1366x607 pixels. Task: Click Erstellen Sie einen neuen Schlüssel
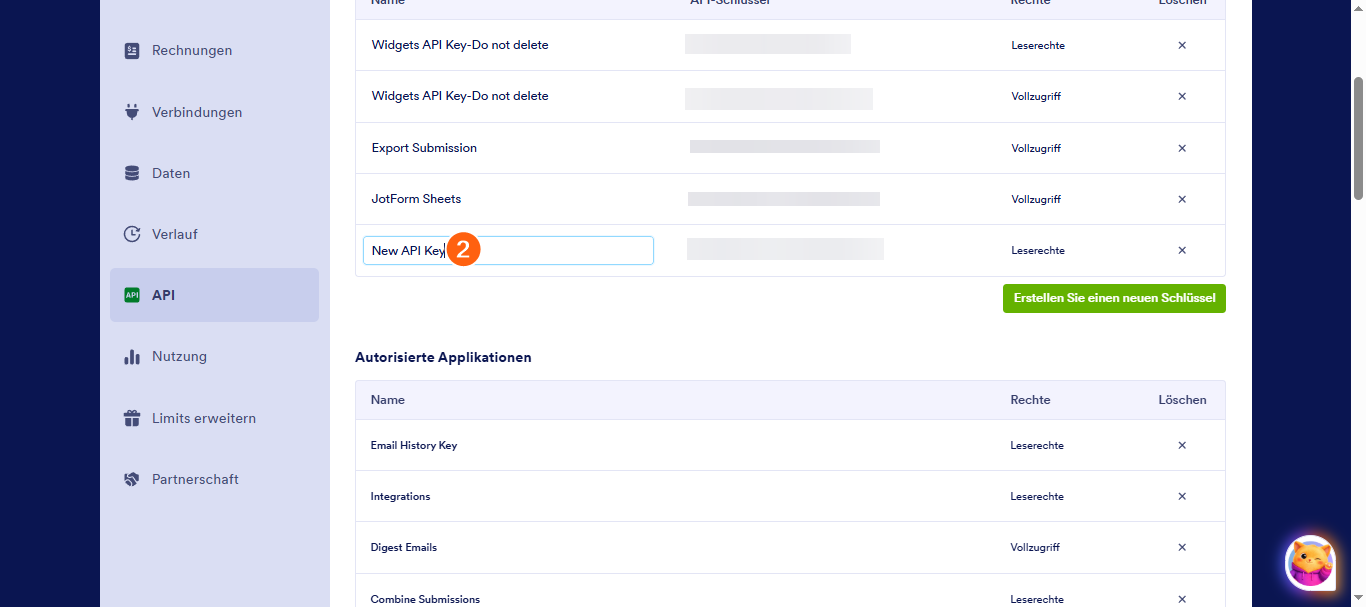[1114, 298]
